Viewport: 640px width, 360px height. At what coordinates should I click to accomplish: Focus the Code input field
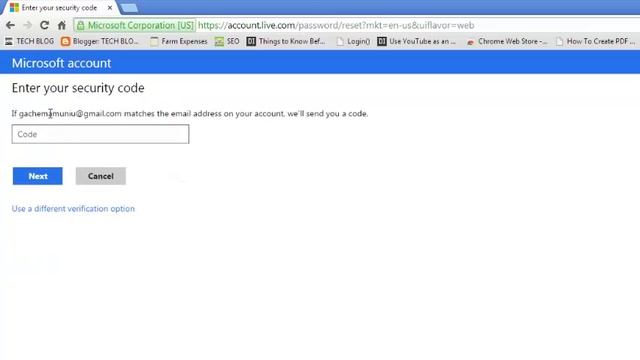point(100,134)
